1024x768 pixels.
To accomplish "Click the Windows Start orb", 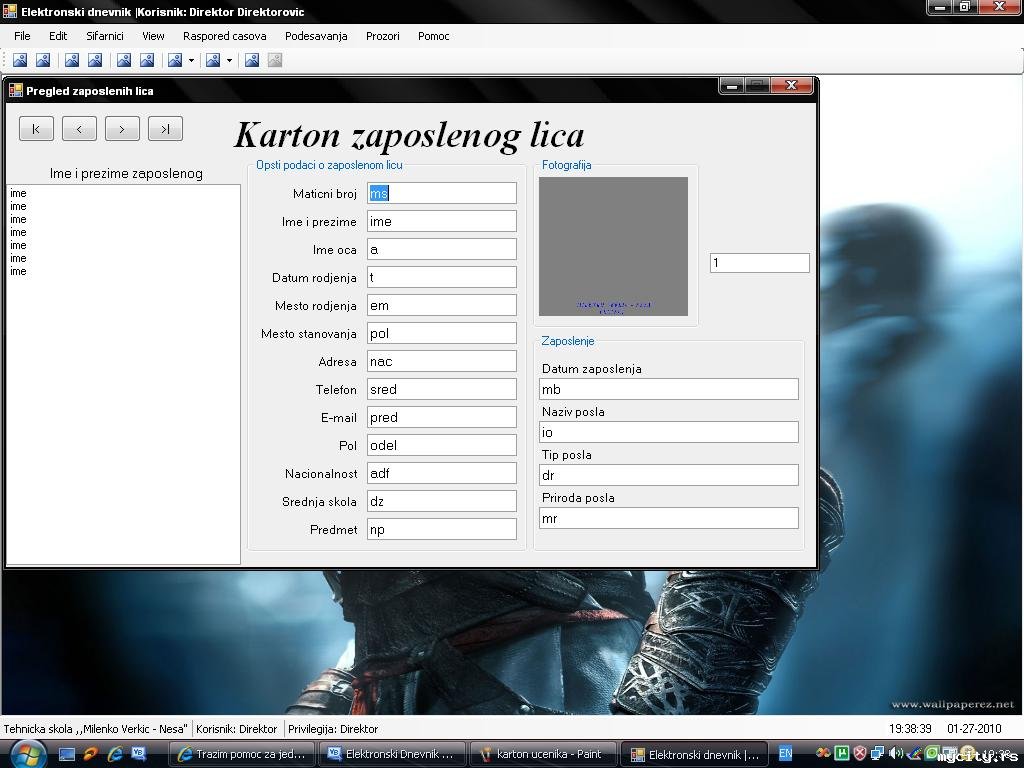I will pyautogui.click(x=27, y=753).
